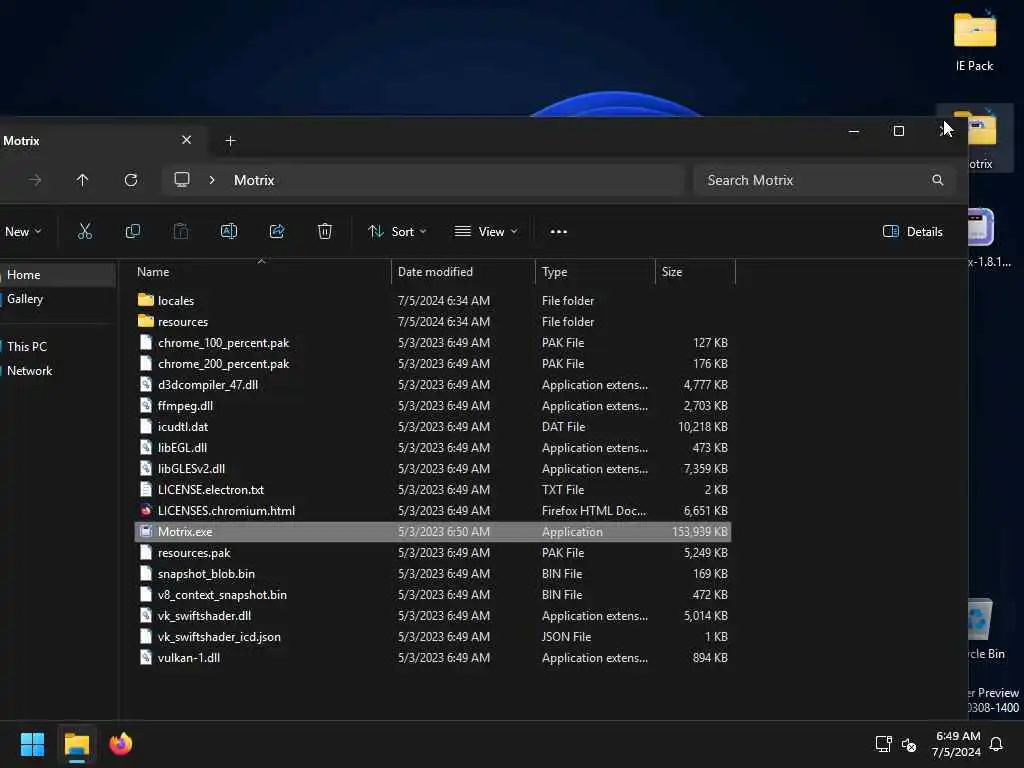Select vk_swiftshader.dll file
Screen dimensions: 1024x768
[x=432, y=616]
